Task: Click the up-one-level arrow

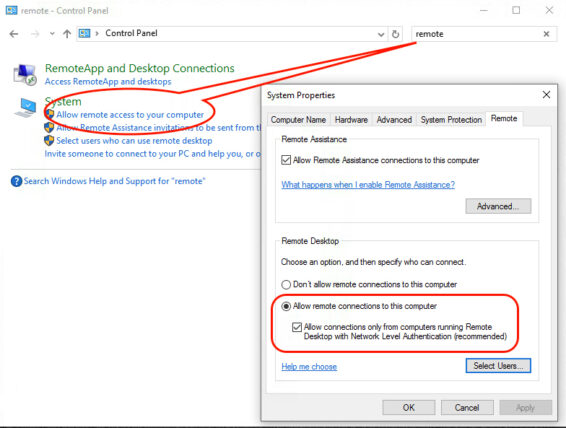Action: (x=67, y=34)
